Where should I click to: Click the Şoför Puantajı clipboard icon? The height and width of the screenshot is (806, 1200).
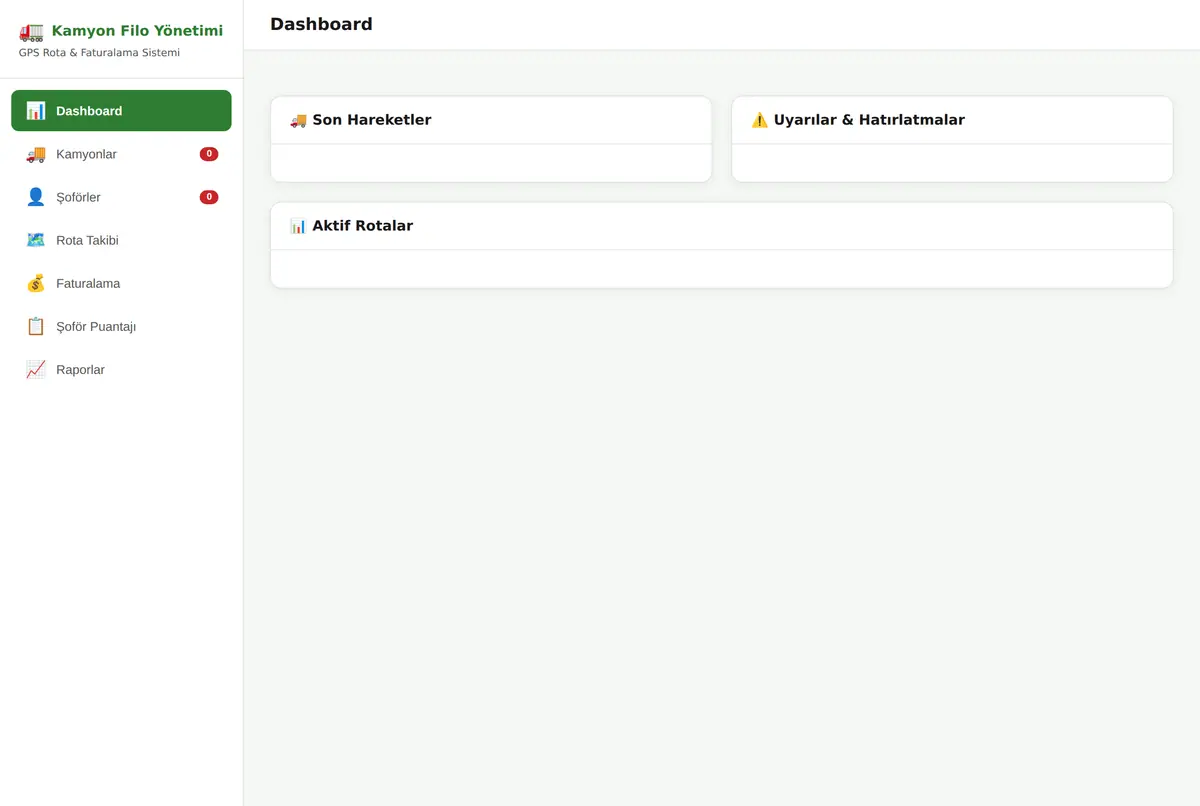(36, 326)
